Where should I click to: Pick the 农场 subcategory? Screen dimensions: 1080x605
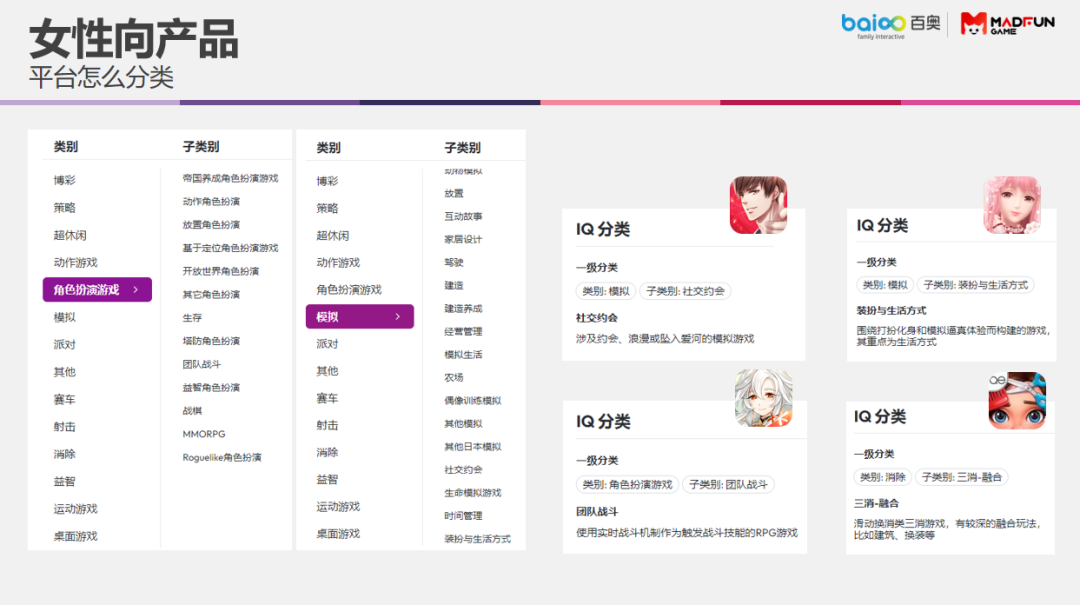[x=454, y=378]
